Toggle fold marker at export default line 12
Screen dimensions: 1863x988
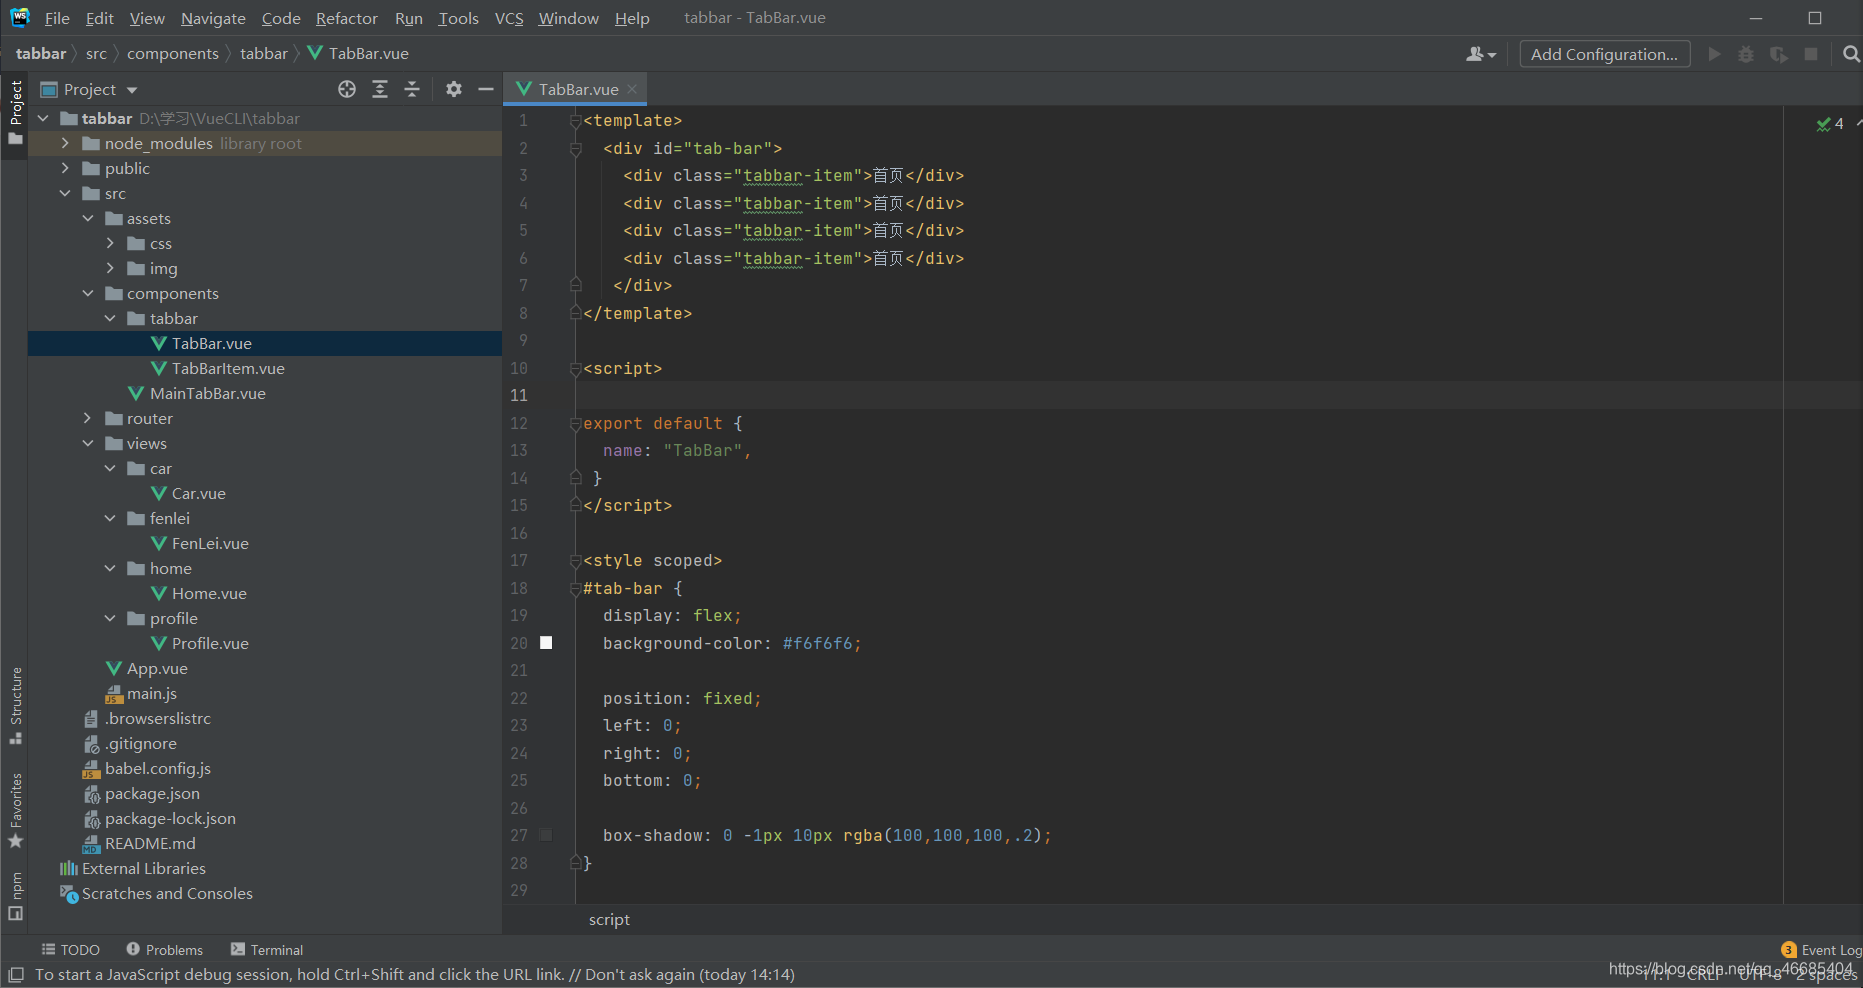click(x=576, y=424)
